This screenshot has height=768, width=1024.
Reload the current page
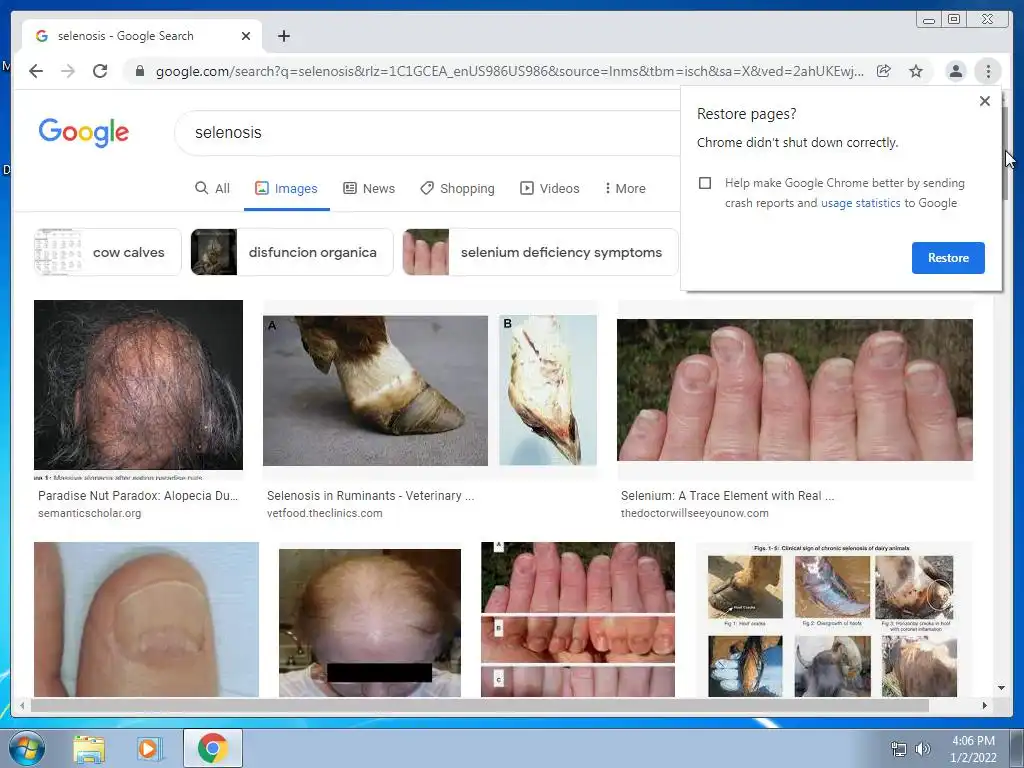pos(100,71)
